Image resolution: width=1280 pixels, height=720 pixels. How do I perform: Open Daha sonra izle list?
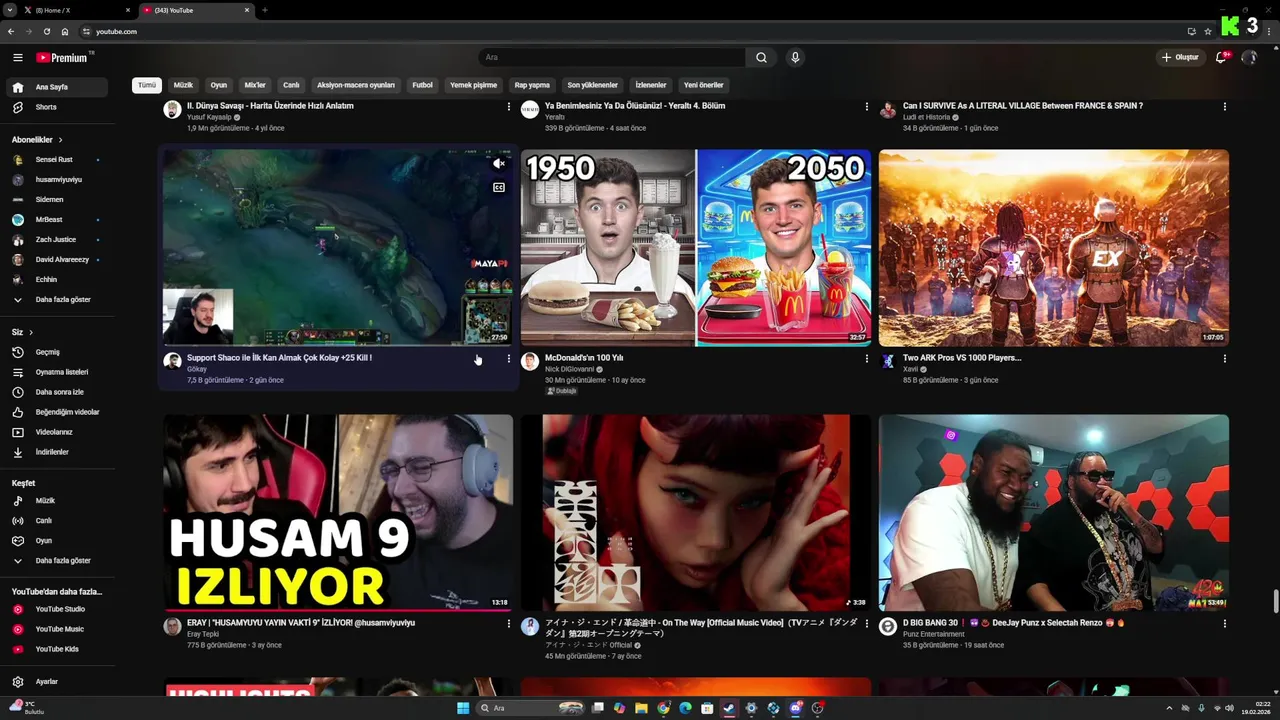(55, 392)
